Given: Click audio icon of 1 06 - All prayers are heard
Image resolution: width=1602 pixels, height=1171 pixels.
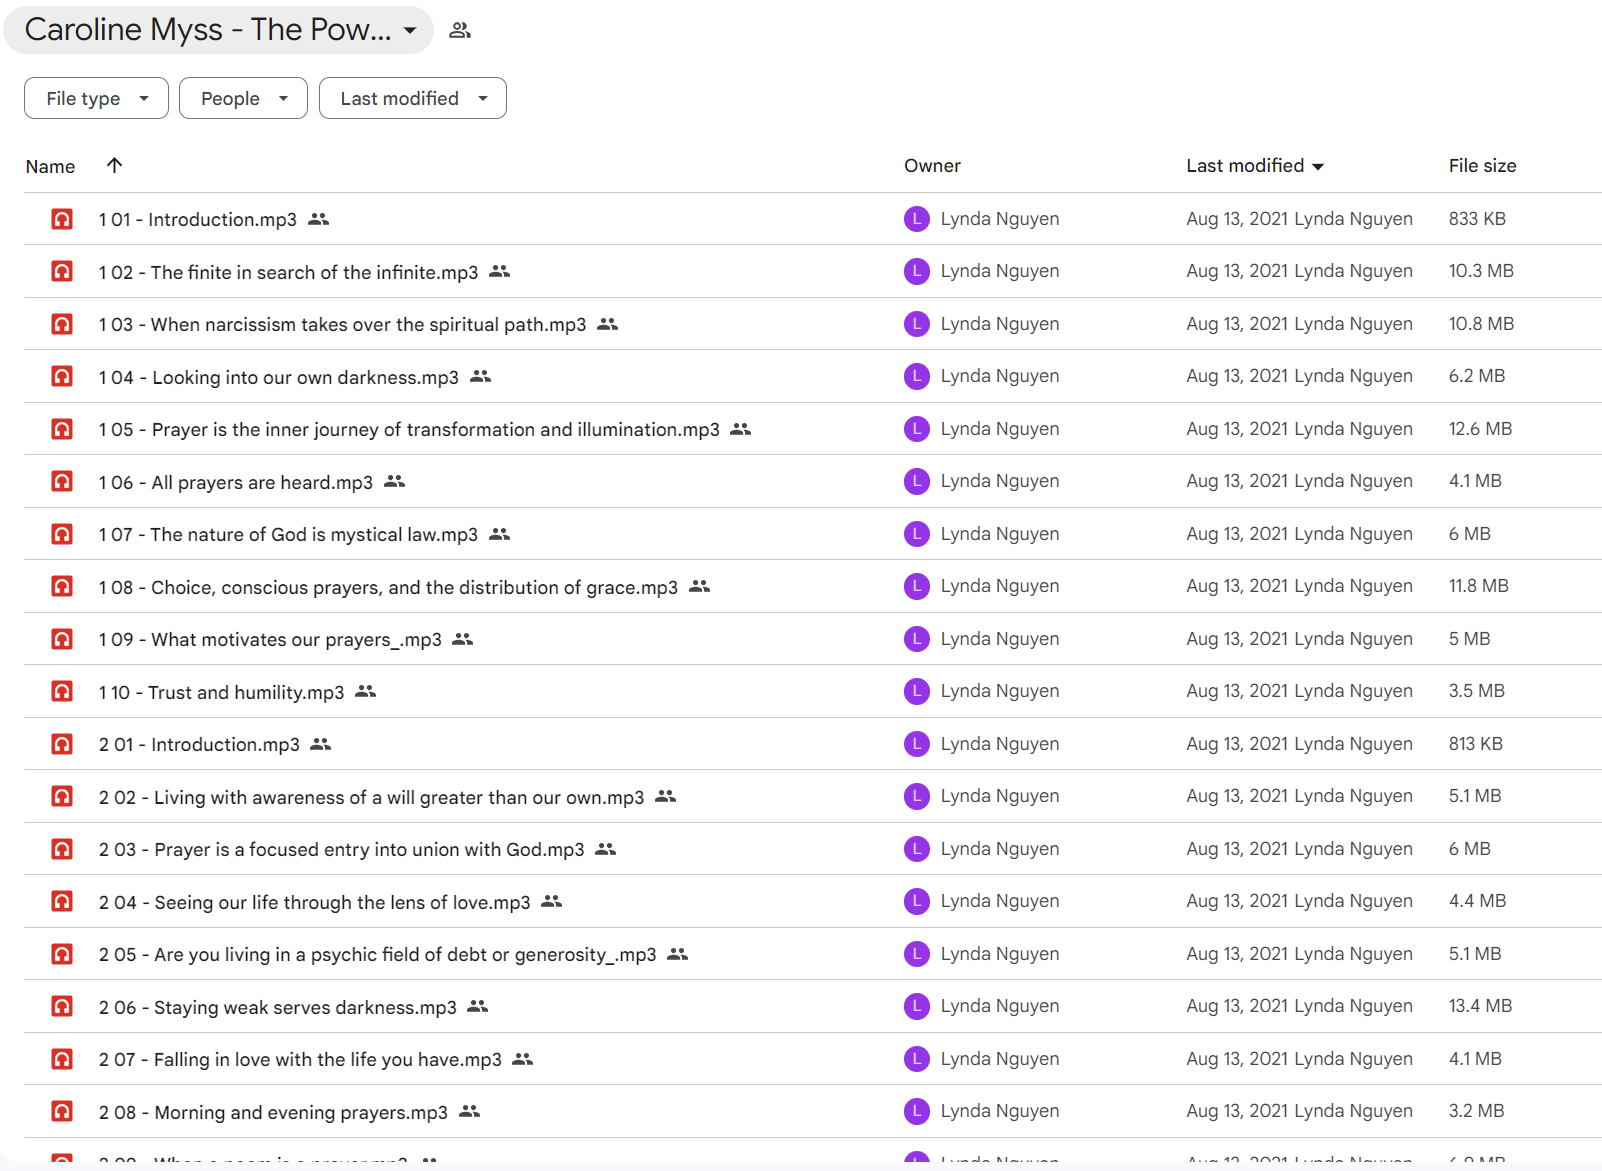Looking at the screenshot, I should 62,481.
